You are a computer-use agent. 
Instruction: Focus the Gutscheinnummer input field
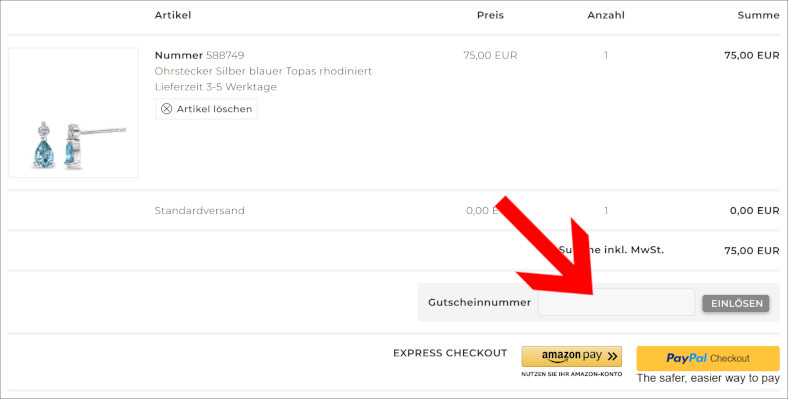click(x=617, y=303)
